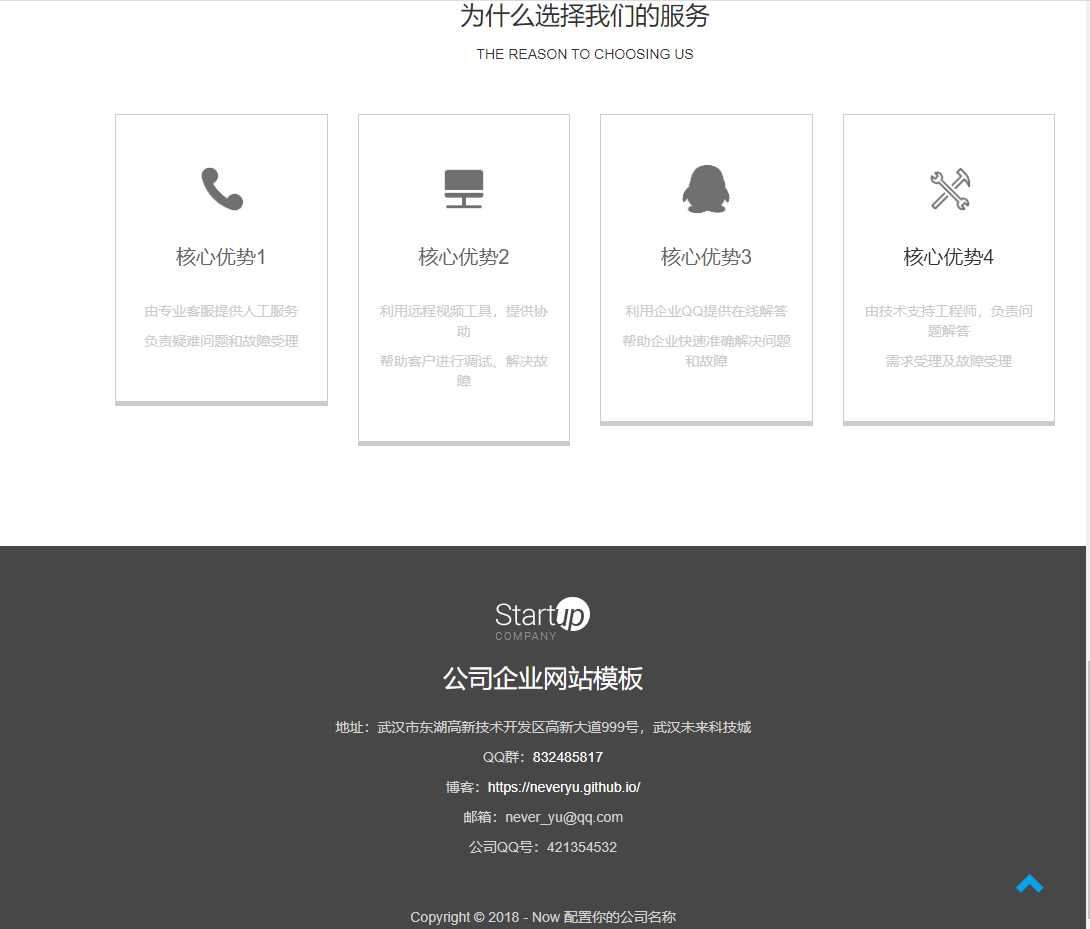Image resolution: width=1090 pixels, height=929 pixels.
Task: Click THE REASON TO CHOOSING US subtitle
Action: 584,54
